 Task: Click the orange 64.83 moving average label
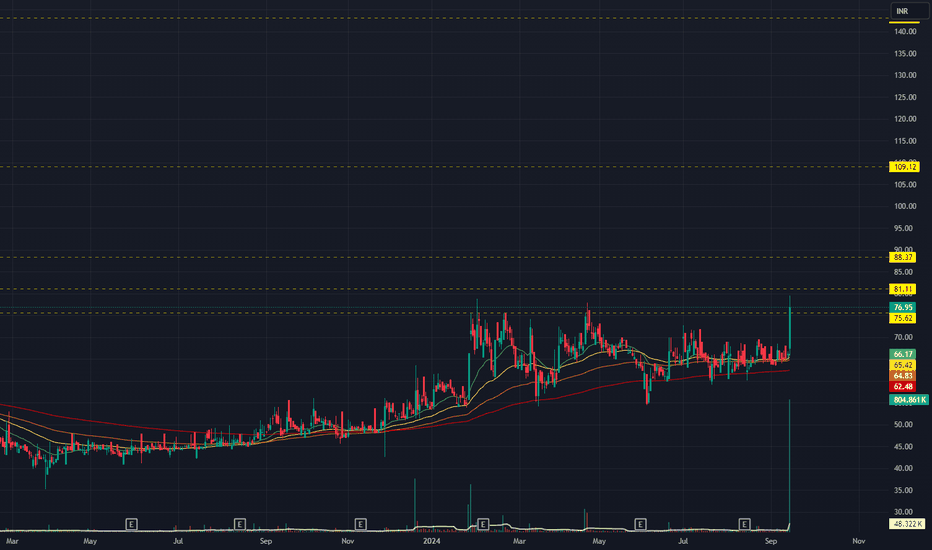(x=902, y=375)
